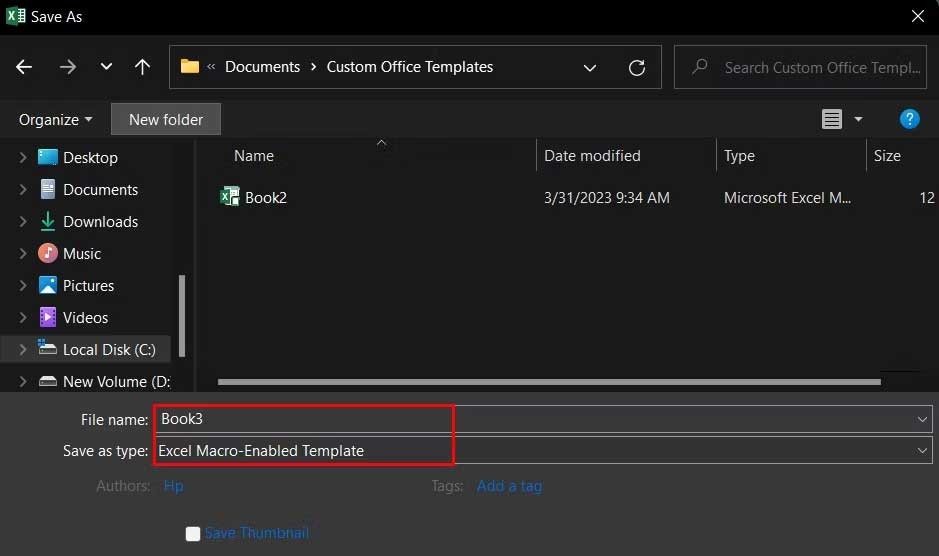Click the search magnifier icon

699,66
